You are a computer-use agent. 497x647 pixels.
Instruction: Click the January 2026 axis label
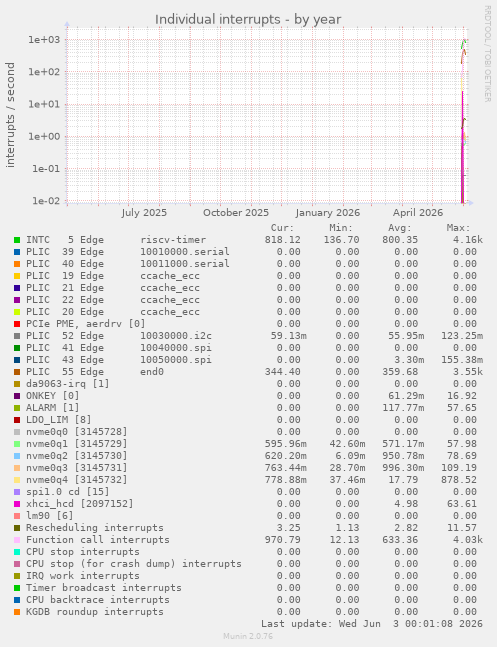point(328,213)
